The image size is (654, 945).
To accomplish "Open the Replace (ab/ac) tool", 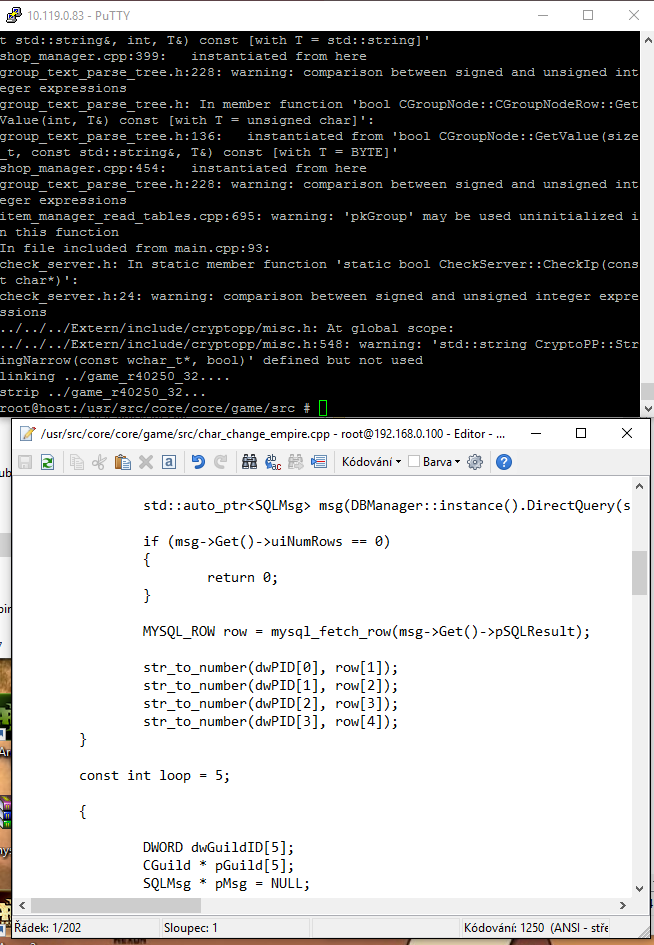I will (272, 462).
